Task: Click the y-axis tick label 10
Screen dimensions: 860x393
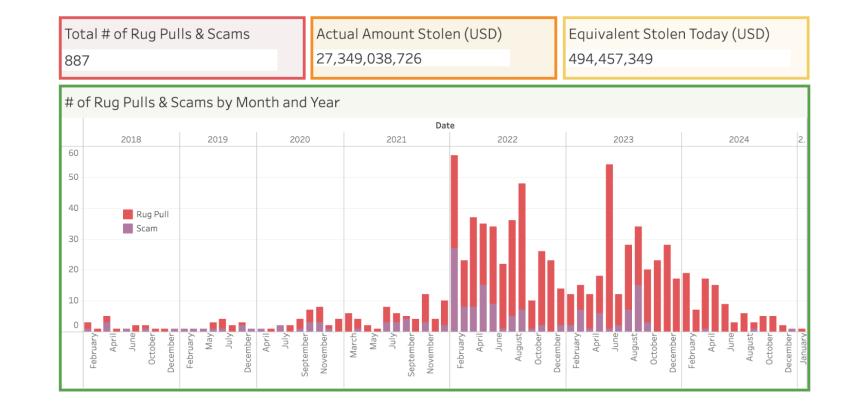Action: pos(73,300)
